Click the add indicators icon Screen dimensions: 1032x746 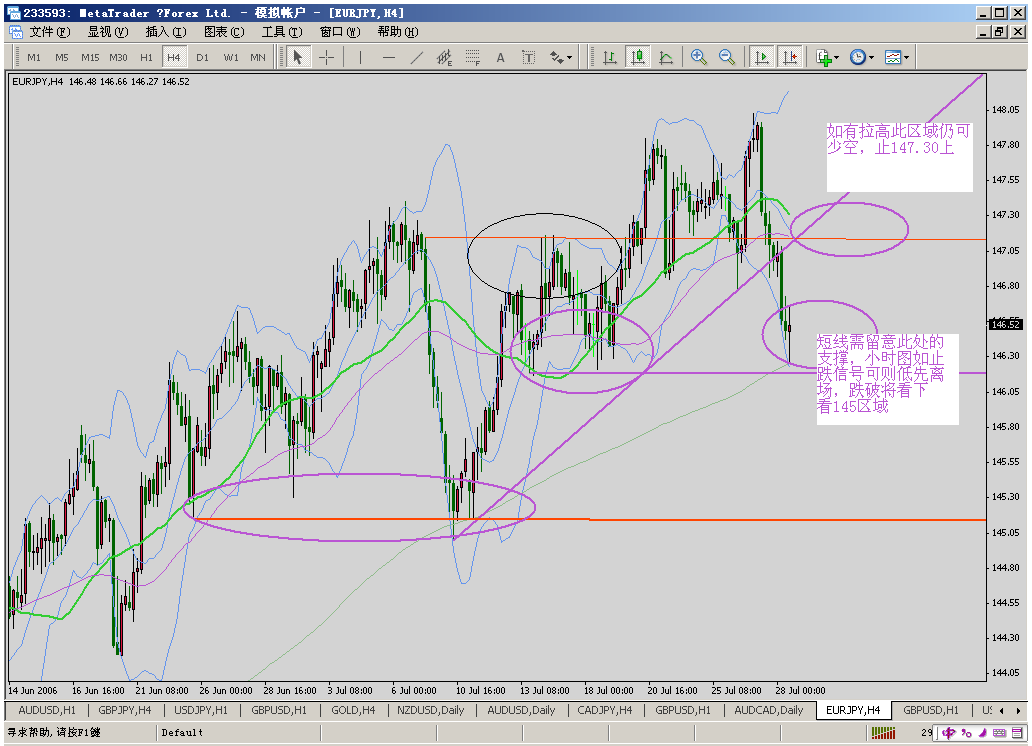click(823, 58)
